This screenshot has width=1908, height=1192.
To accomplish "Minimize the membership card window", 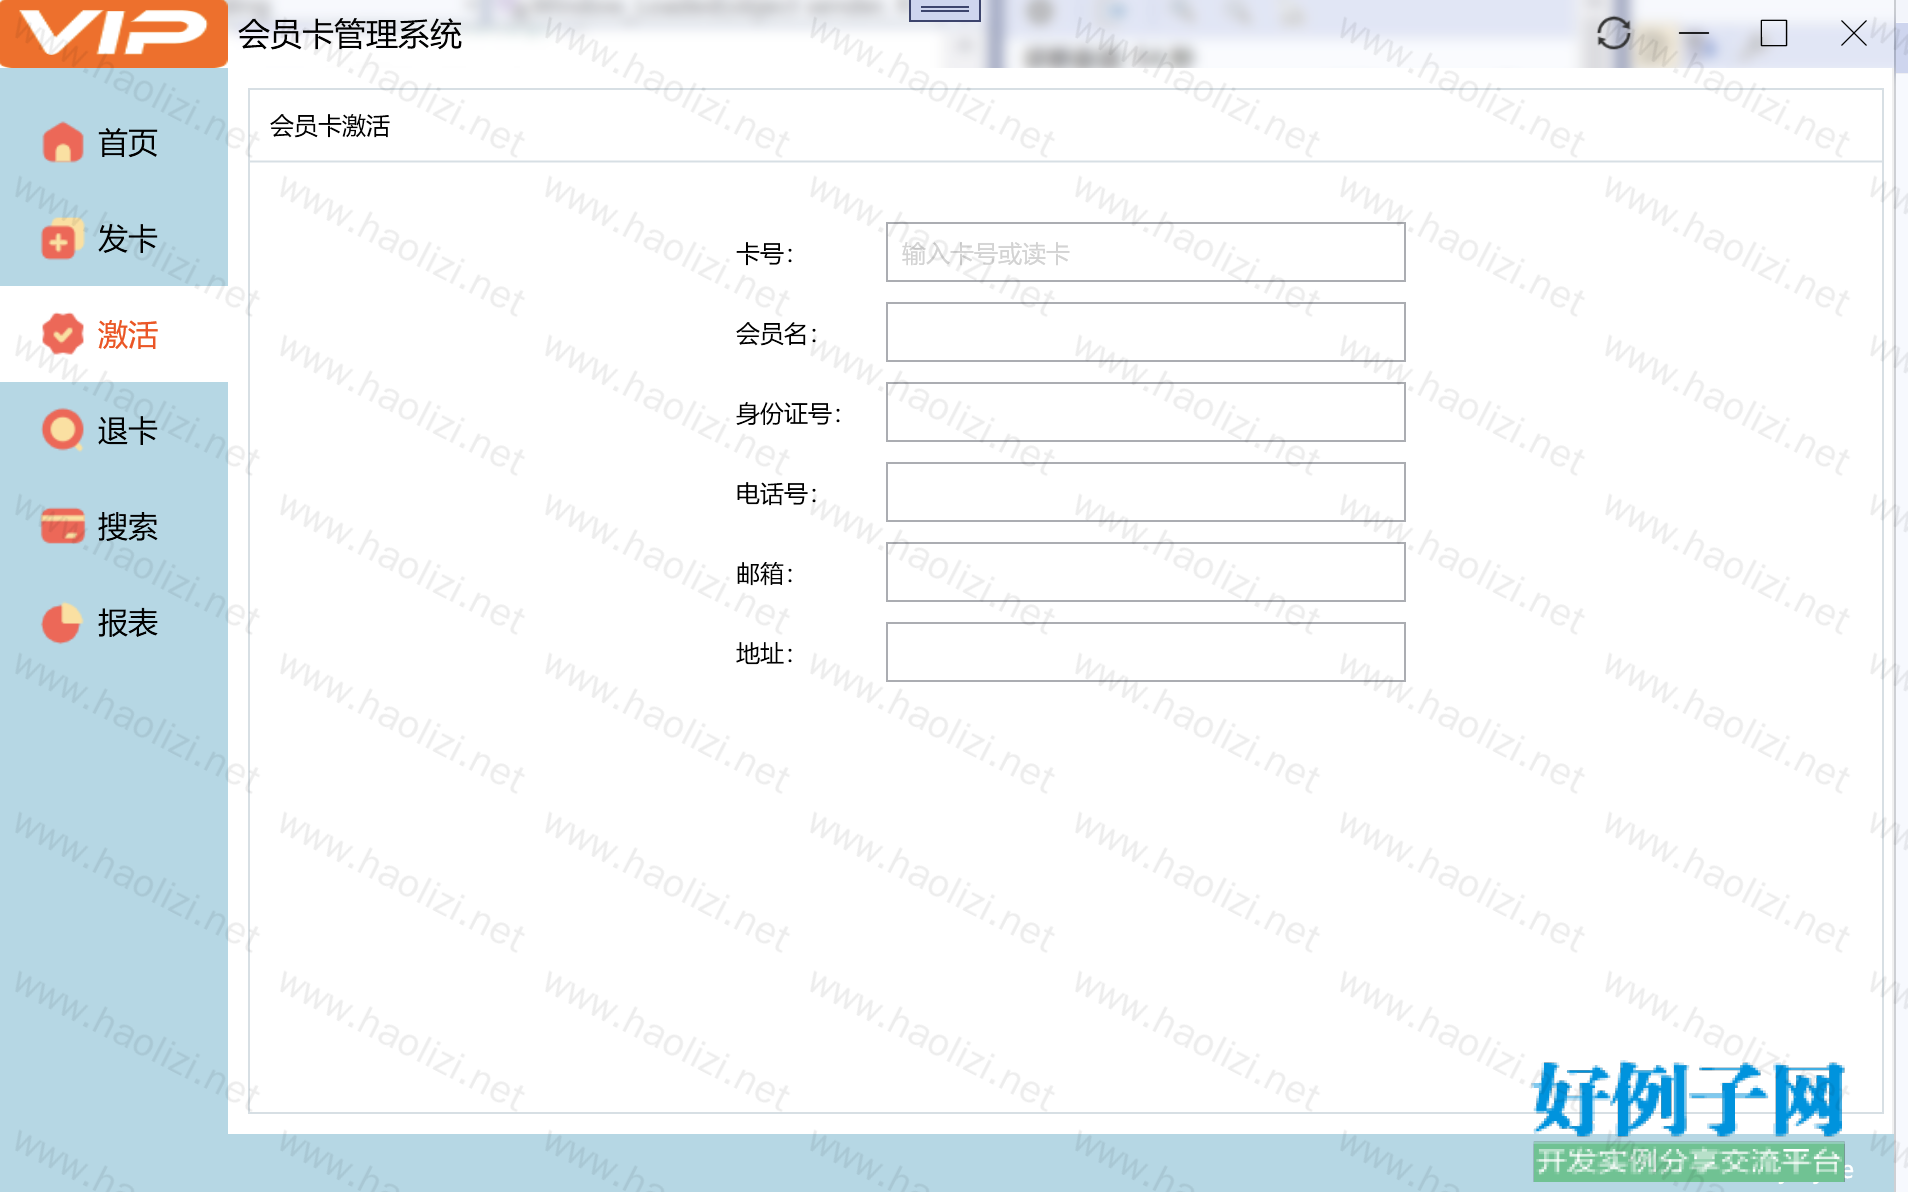I will (x=1693, y=33).
